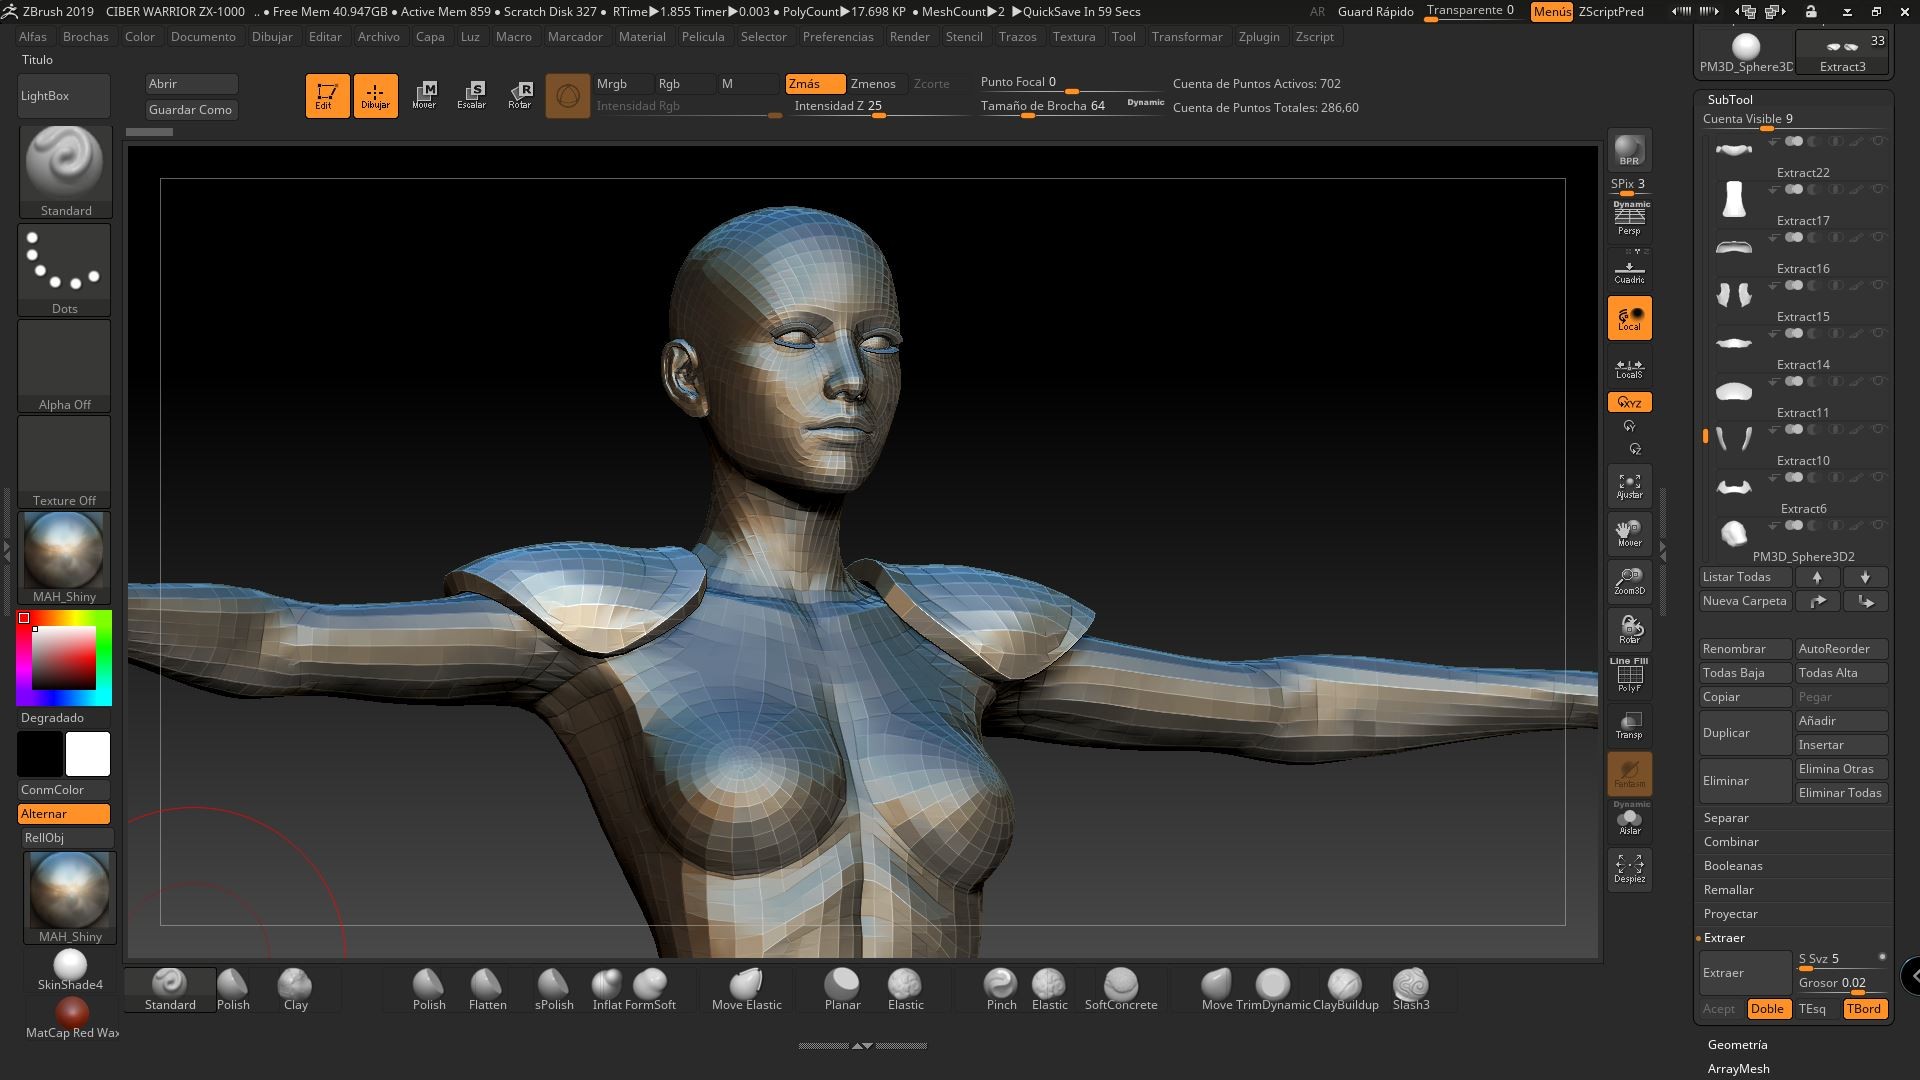The image size is (1920, 1080).
Task: Expand the Geometría section
Action: coord(1737,1044)
